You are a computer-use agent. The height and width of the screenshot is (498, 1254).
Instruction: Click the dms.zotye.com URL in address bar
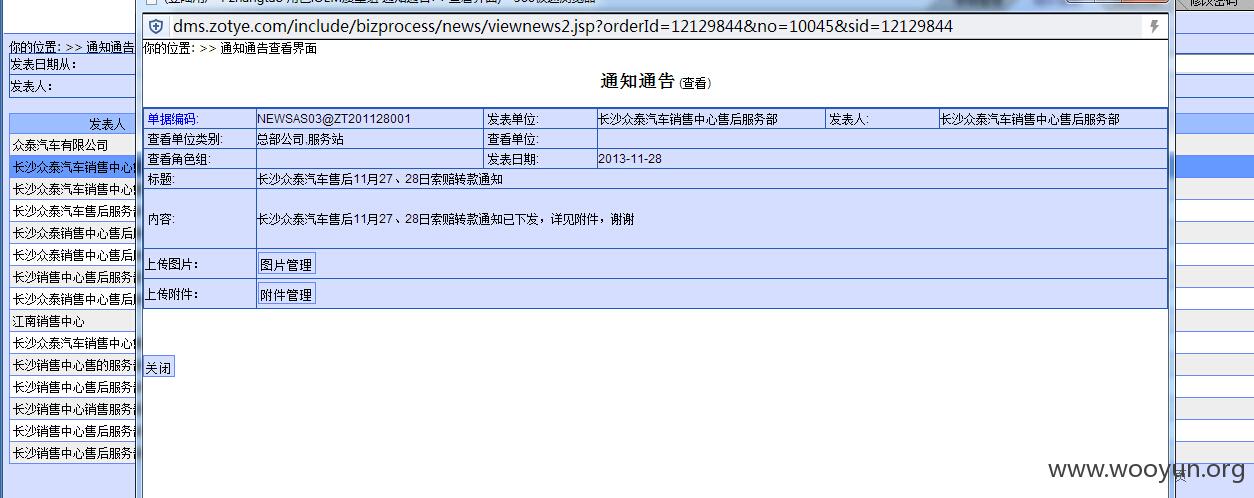coord(563,27)
